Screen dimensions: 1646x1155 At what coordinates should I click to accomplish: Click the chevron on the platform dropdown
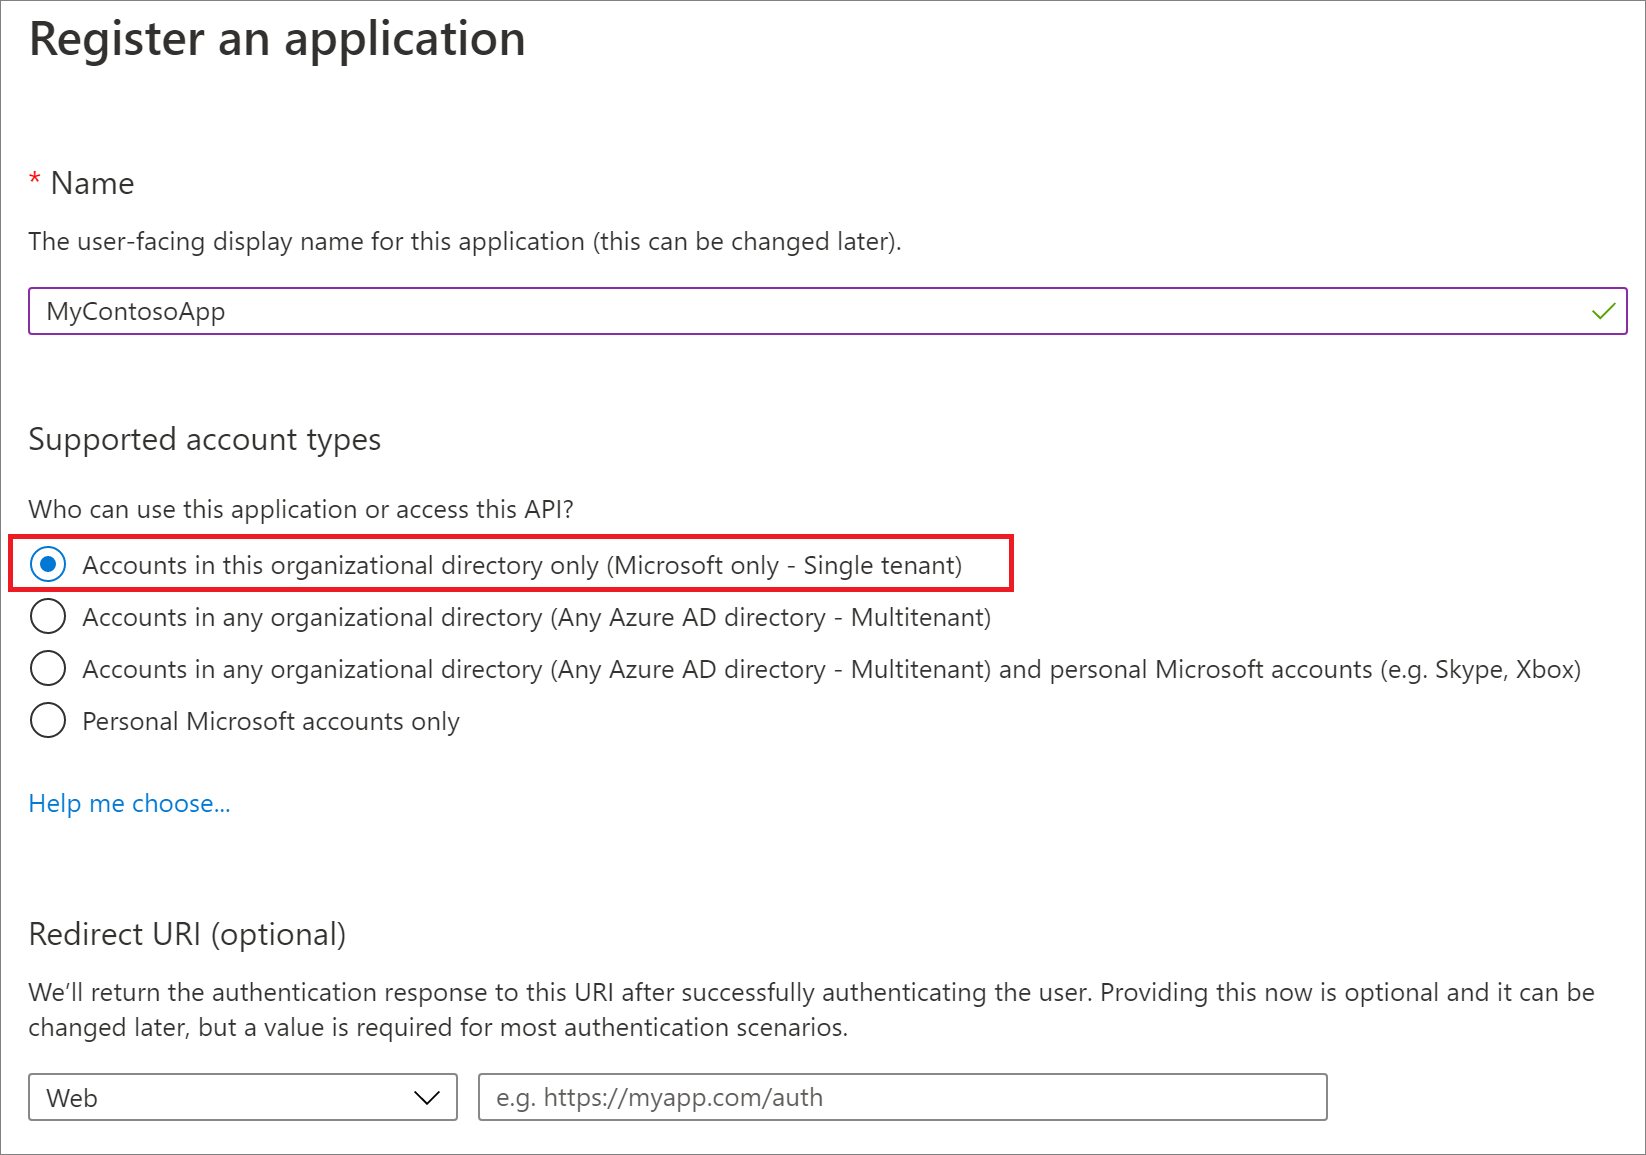(427, 1097)
